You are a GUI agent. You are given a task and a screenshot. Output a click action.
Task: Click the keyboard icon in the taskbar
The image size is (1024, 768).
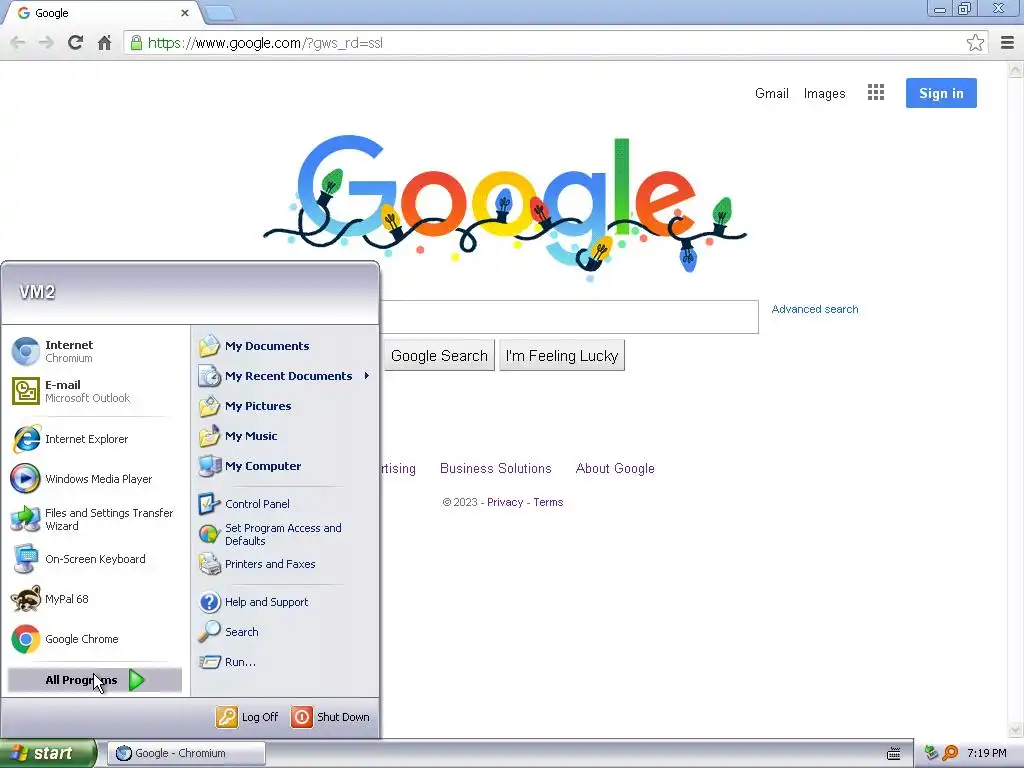(x=894, y=754)
